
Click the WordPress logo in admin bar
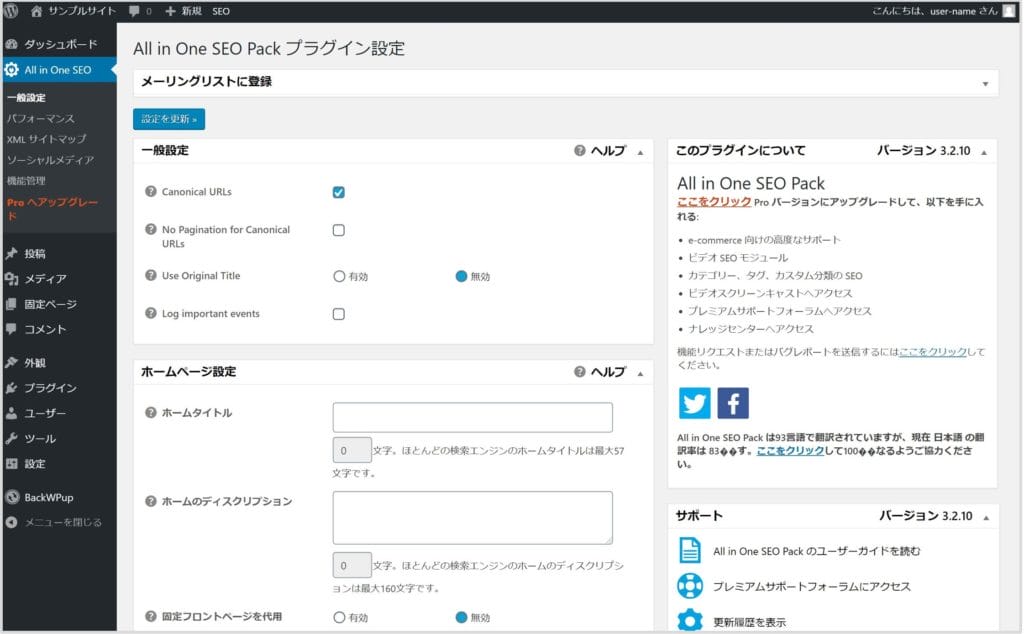pyautogui.click(x=11, y=11)
